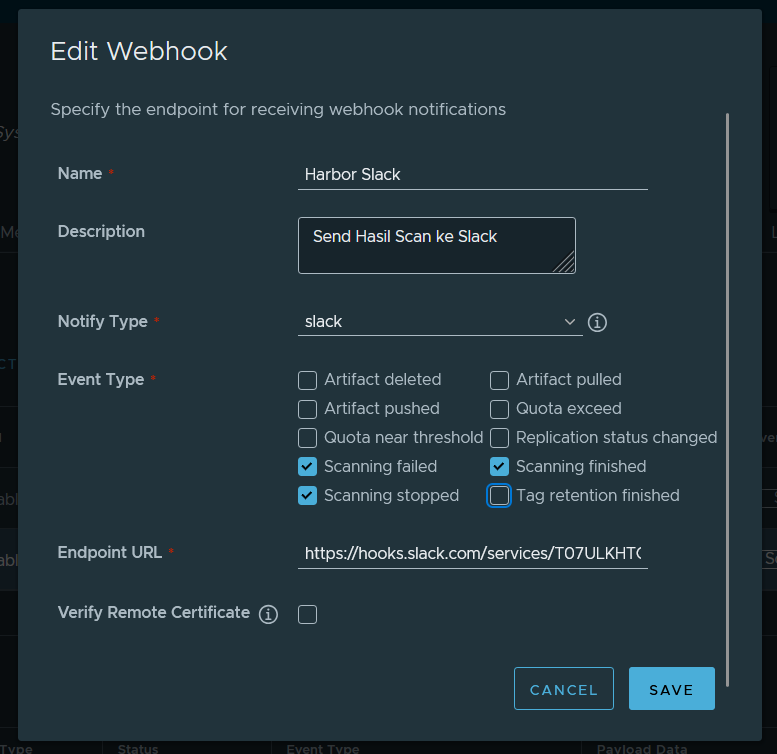The height and width of the screenshot is (754, 777).
Task: Enable Tag retention finished checkbox
Action: [499, 496]
